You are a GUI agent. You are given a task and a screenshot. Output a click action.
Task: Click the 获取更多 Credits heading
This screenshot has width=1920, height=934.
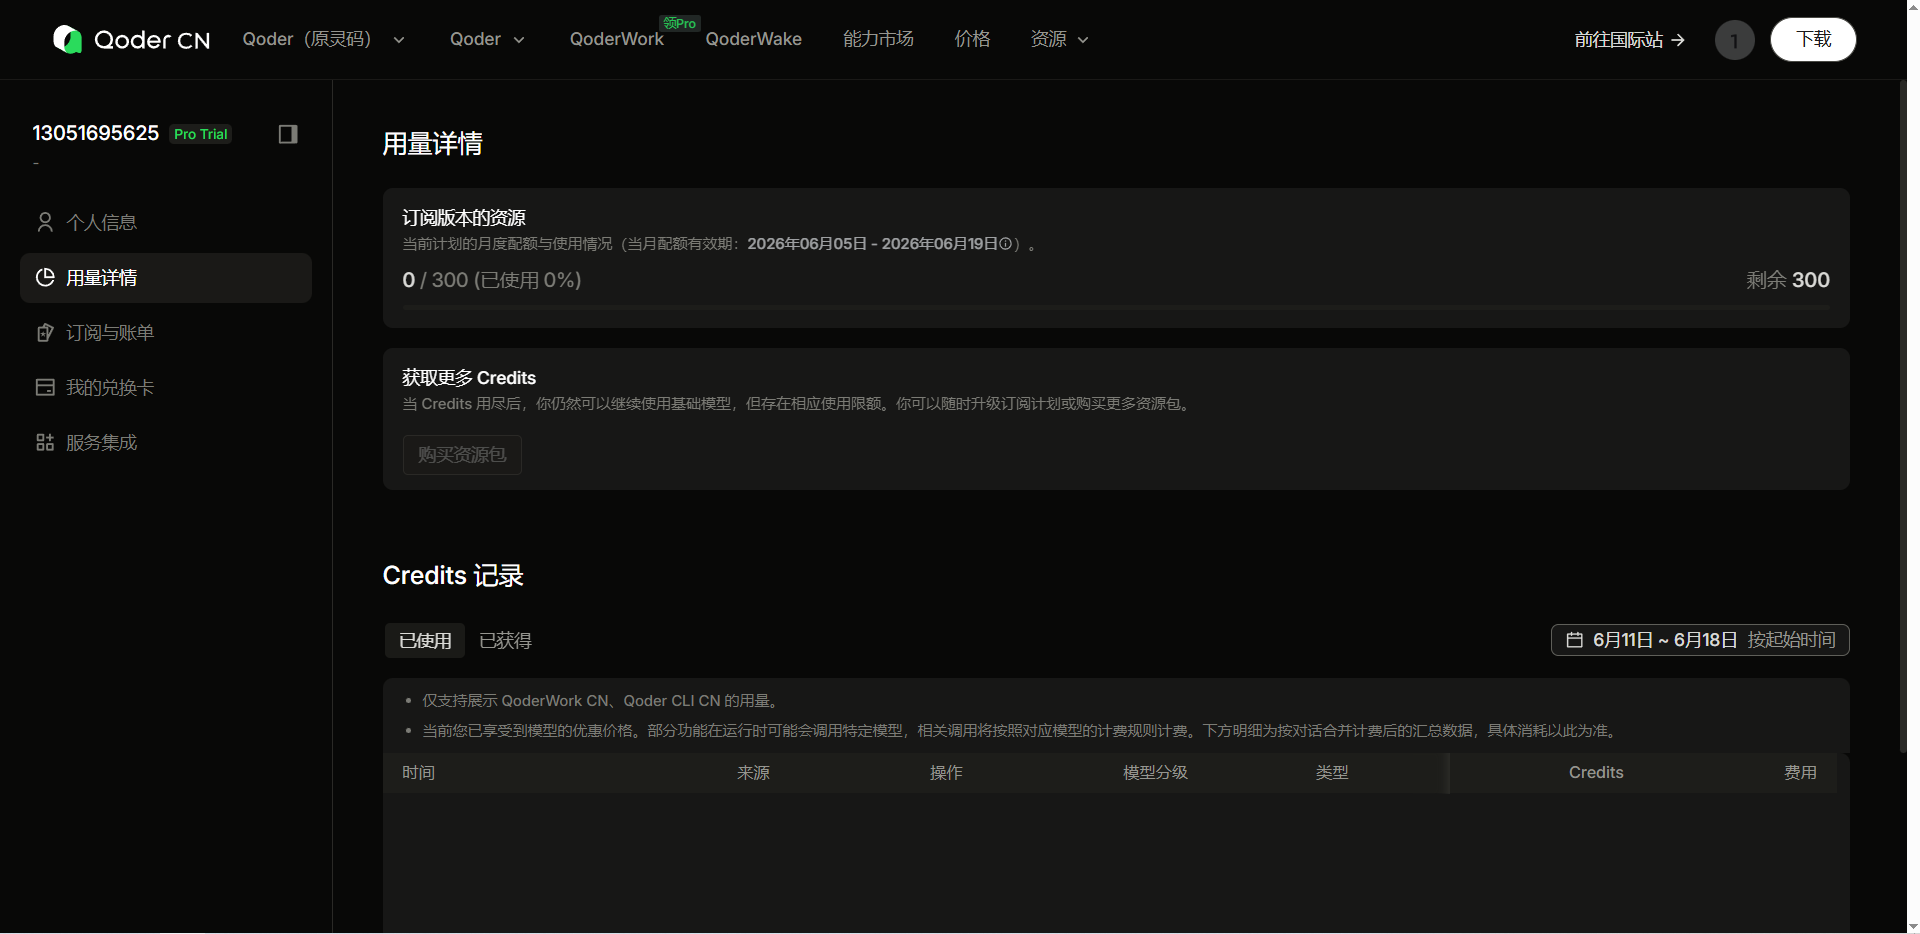469,378
